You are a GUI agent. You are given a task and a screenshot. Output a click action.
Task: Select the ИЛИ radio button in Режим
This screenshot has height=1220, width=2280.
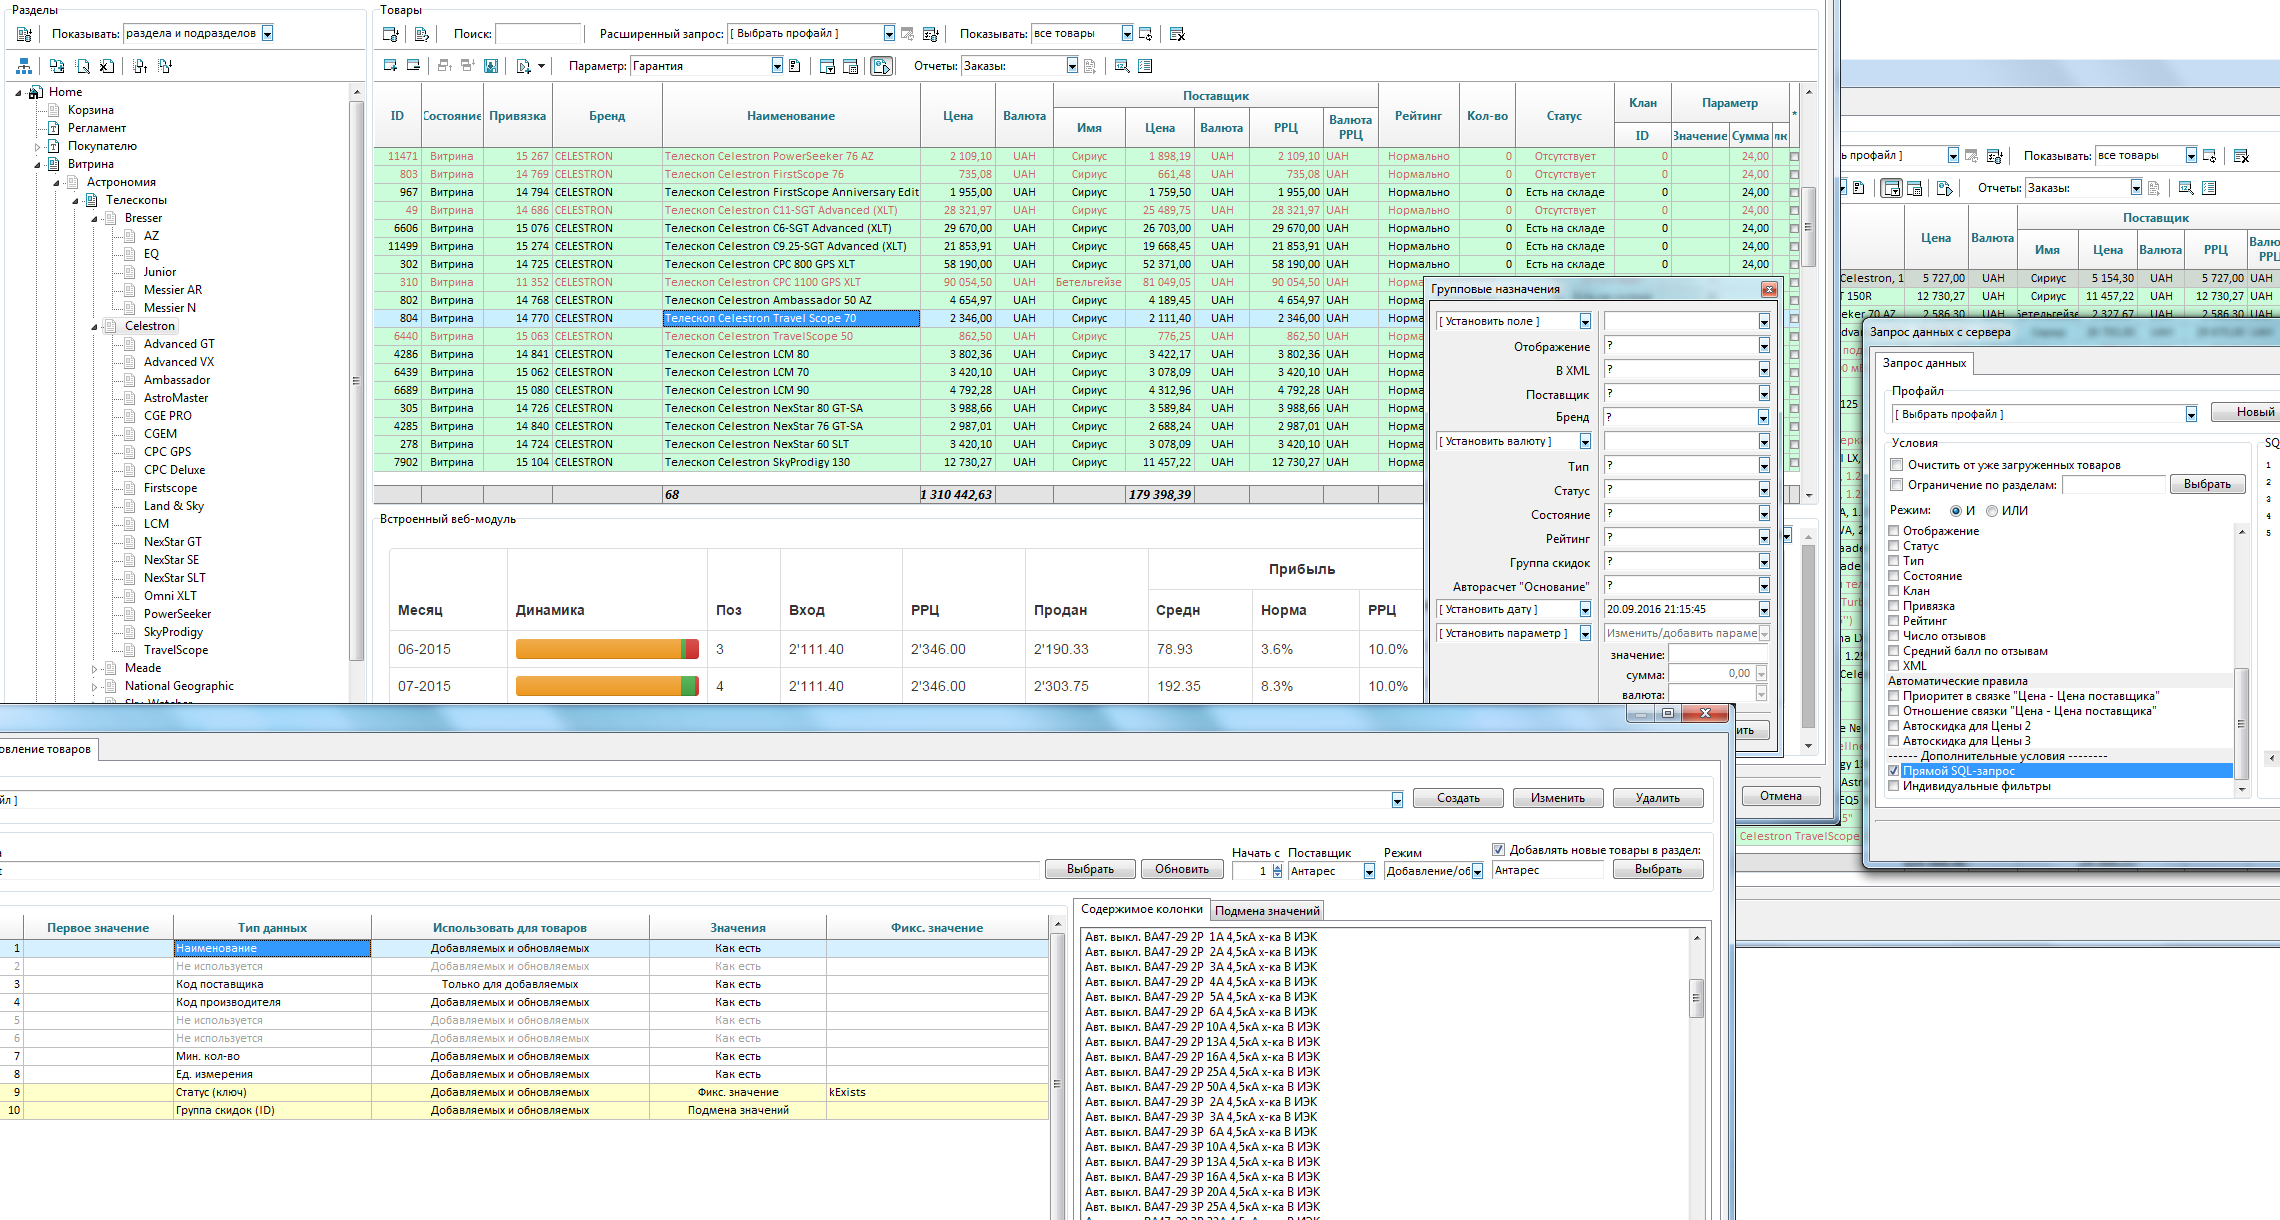tap(1990, 510)
